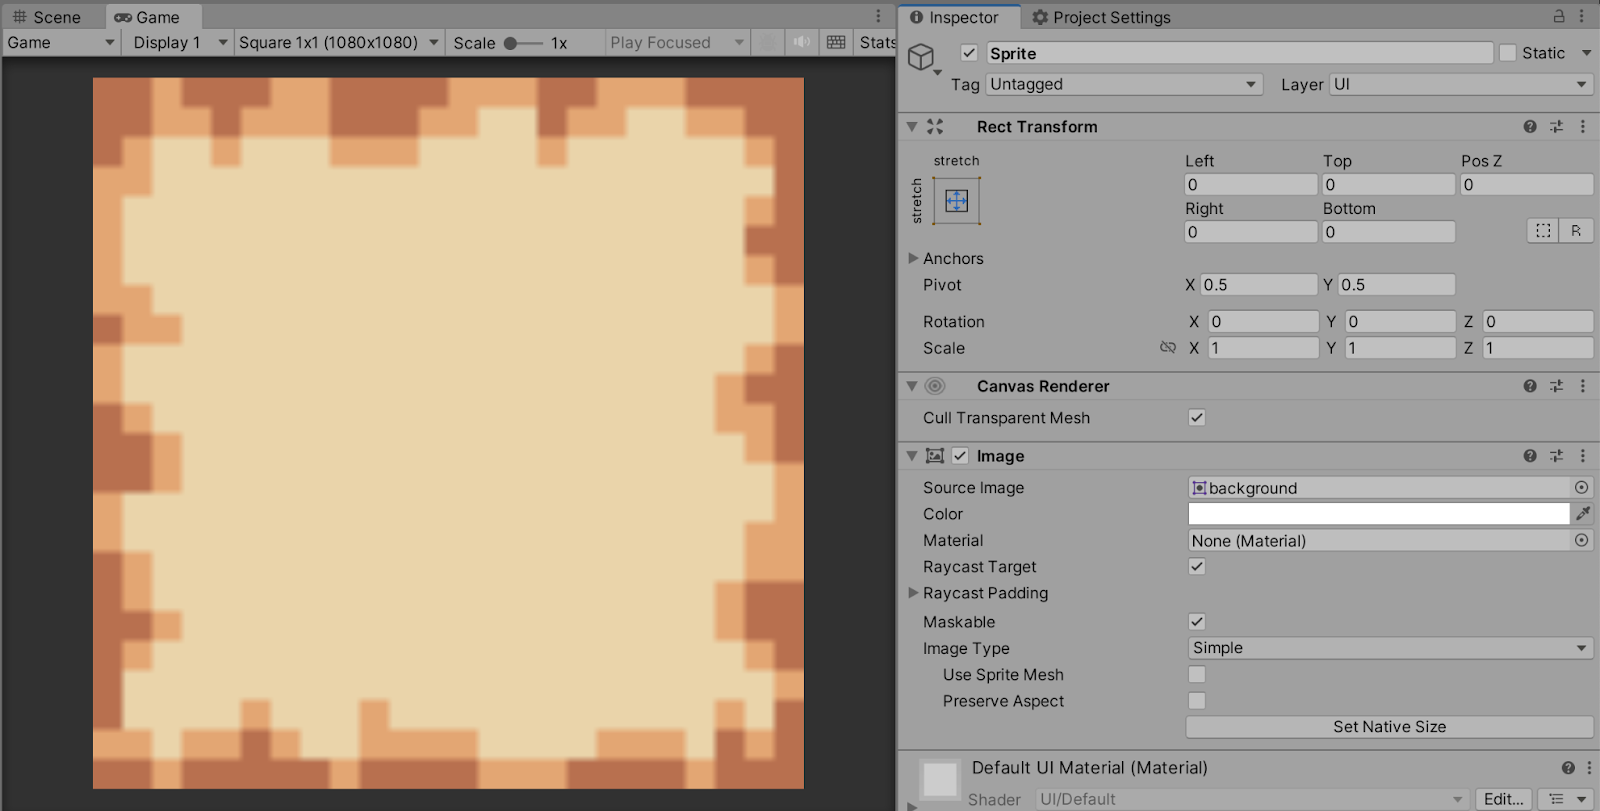This screenshot has width=1600, height=811.
Task: Open Default UI Material help icon
Action: [1568, 768]
